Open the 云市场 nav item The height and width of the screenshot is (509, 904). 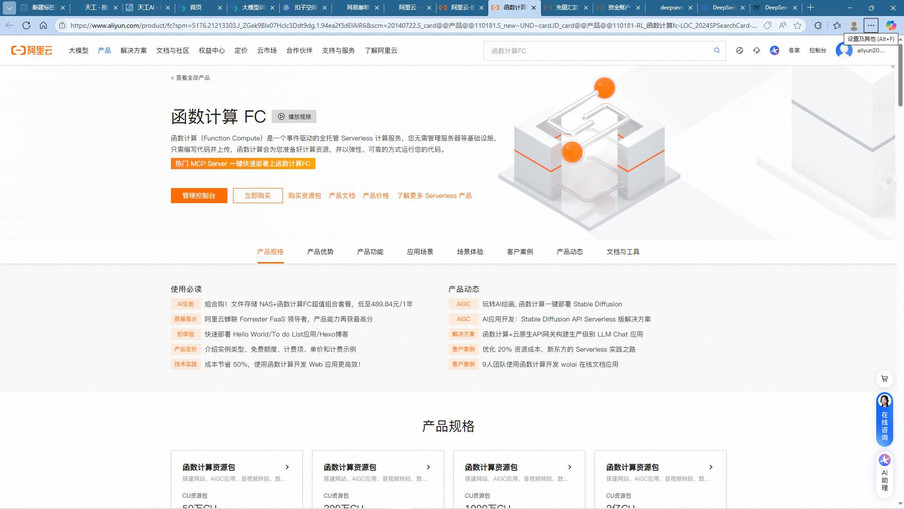click(x=267, y=51)
